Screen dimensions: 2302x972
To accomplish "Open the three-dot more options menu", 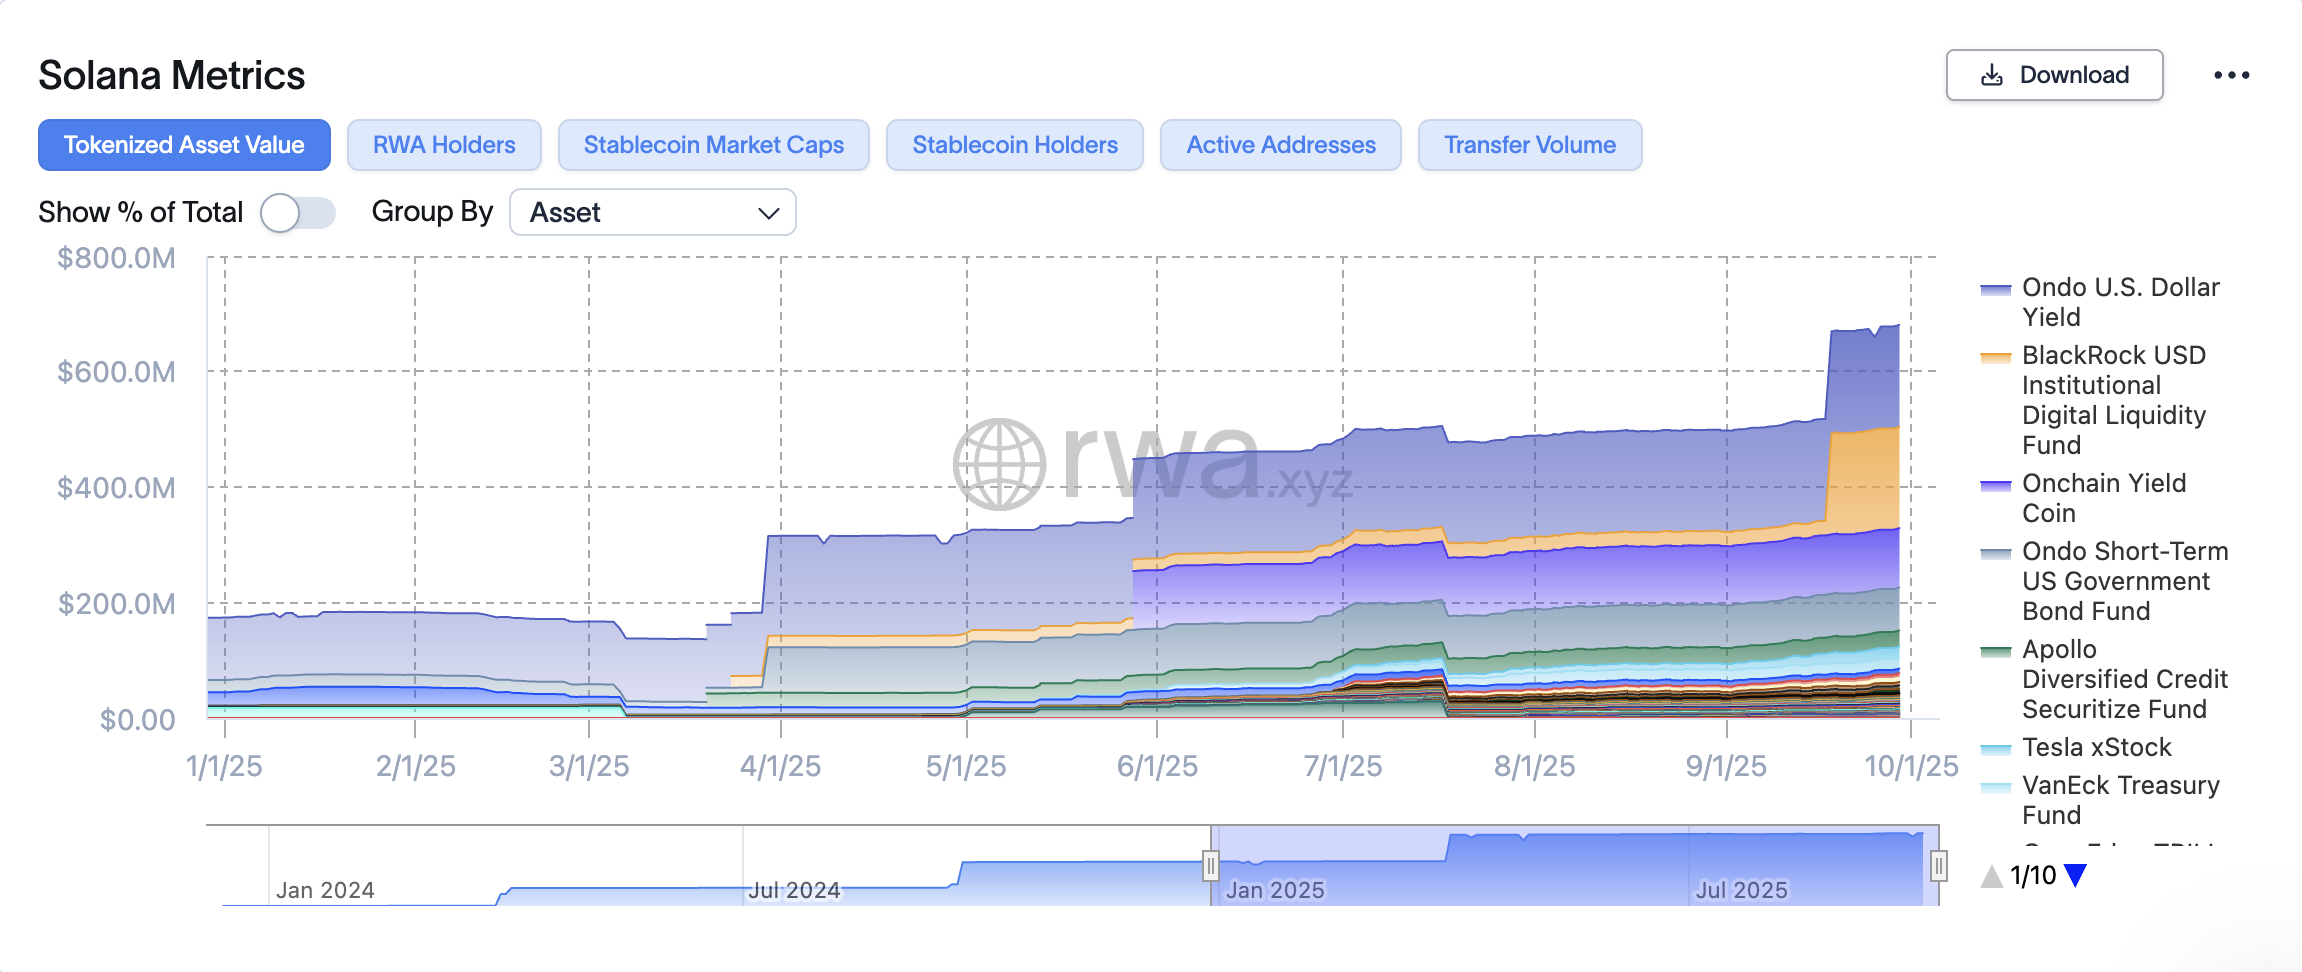I will (2231, 75).
